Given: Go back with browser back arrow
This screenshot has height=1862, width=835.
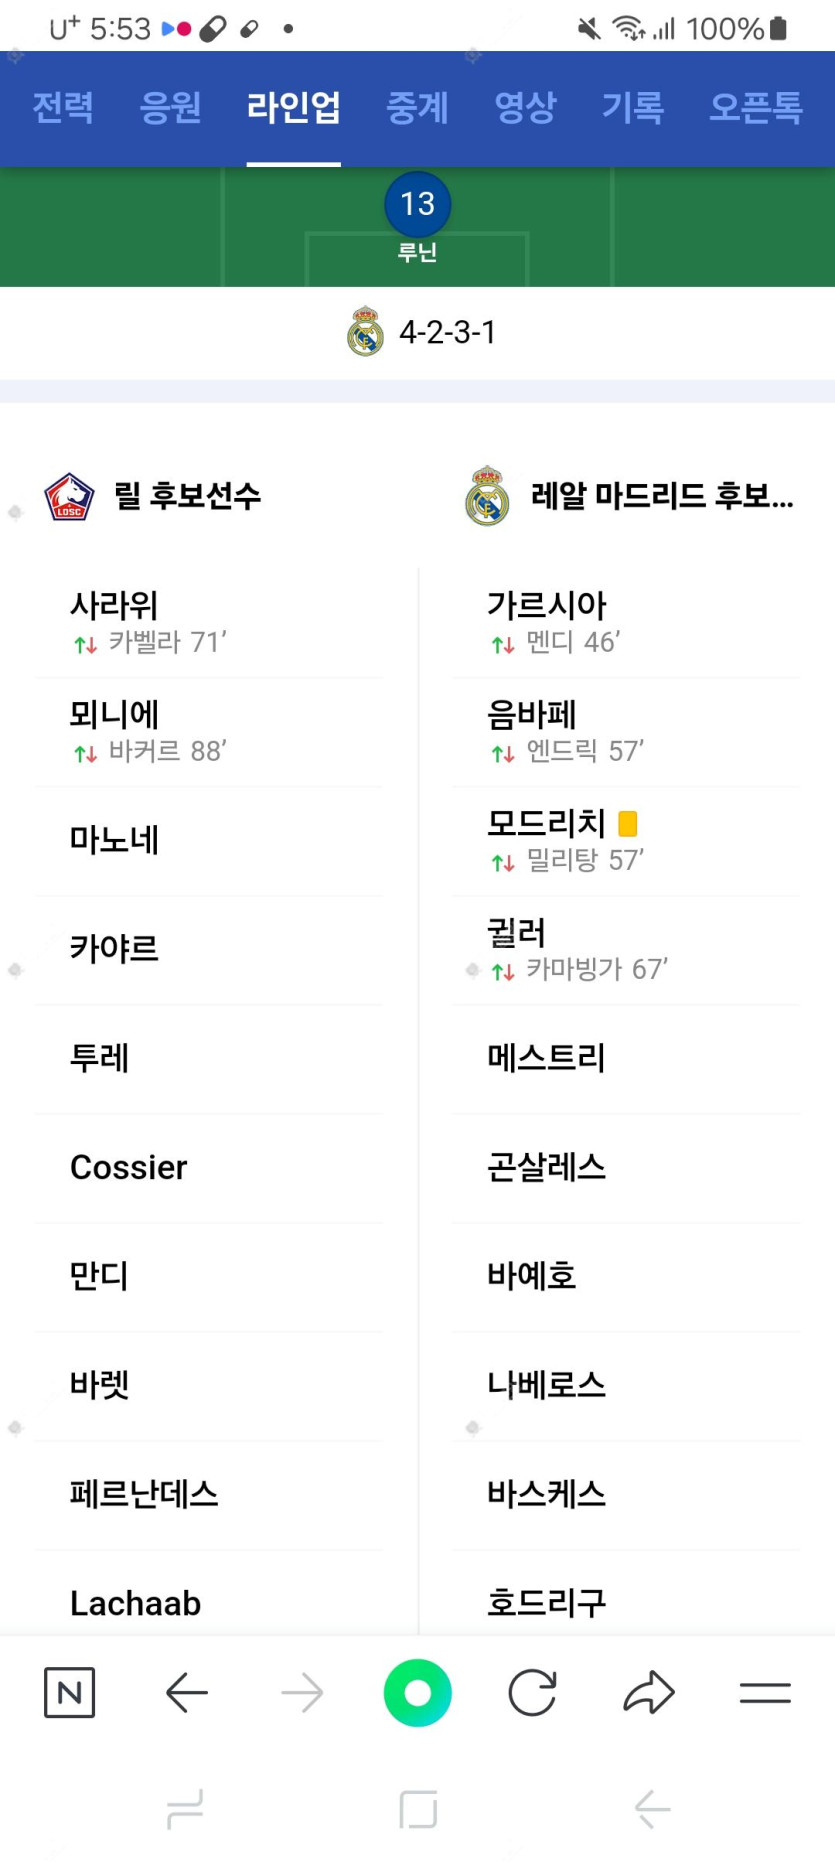Looking at the screenshot, I should (x=186, y=1692).
